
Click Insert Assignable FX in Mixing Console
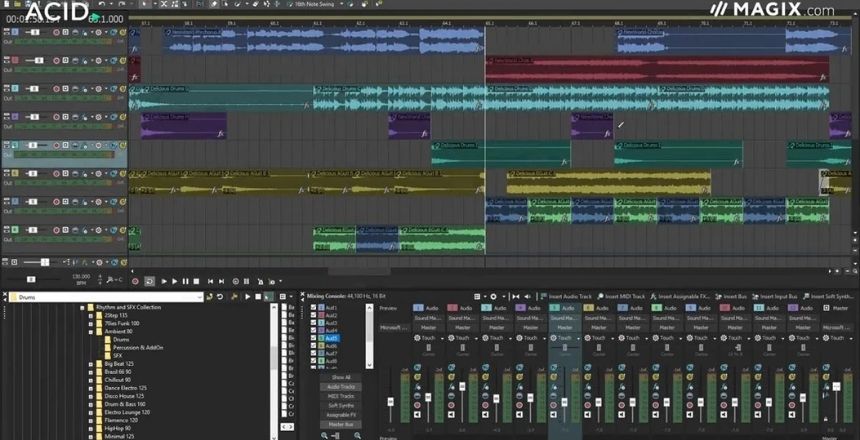point(681,297)
